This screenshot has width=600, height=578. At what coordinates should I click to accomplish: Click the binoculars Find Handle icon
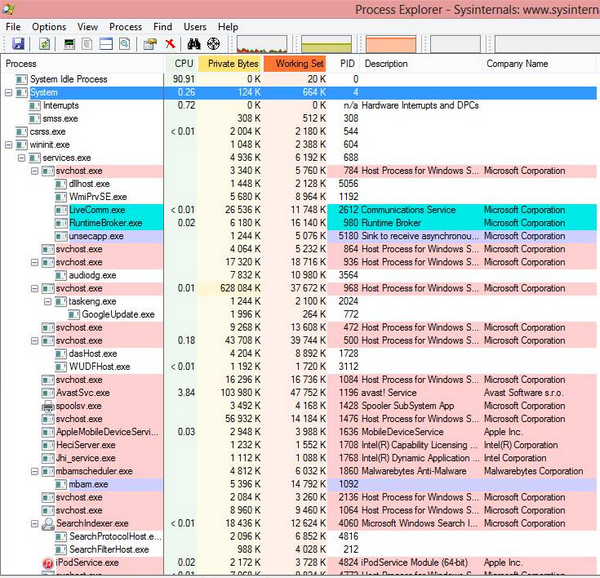tap(194, 44)
